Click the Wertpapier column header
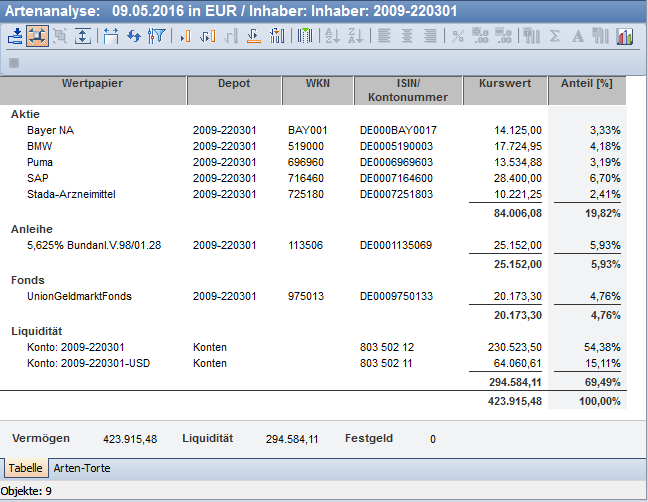 (x=92, y=84)
